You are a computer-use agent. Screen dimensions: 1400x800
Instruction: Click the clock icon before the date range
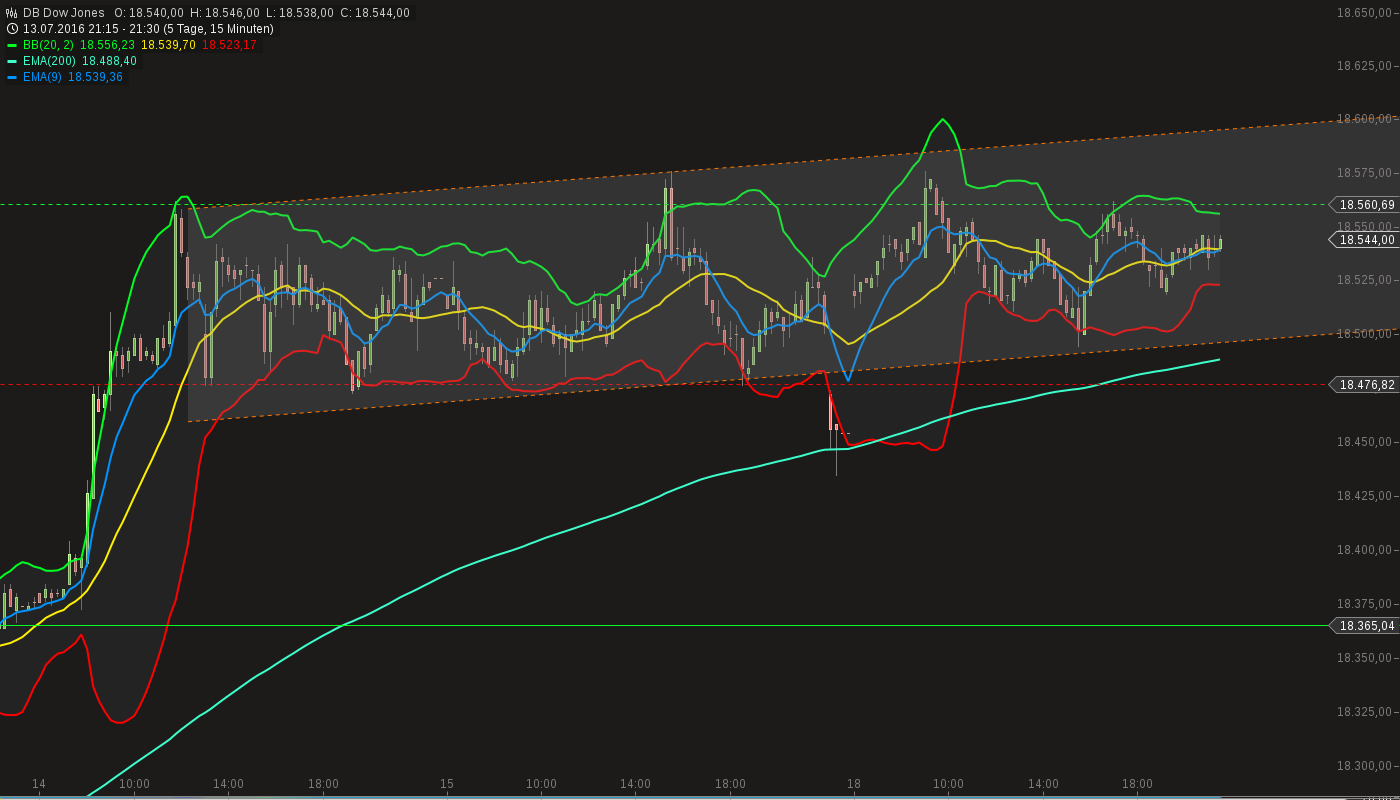point(12,29)
